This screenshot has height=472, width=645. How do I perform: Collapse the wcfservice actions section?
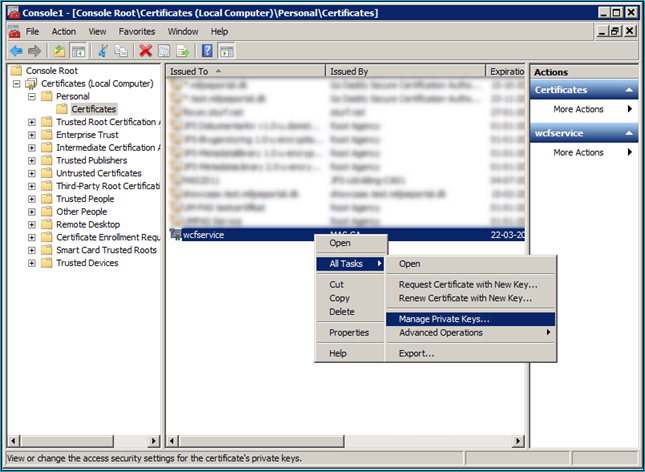pyautogui.click(x=629, y=133)
